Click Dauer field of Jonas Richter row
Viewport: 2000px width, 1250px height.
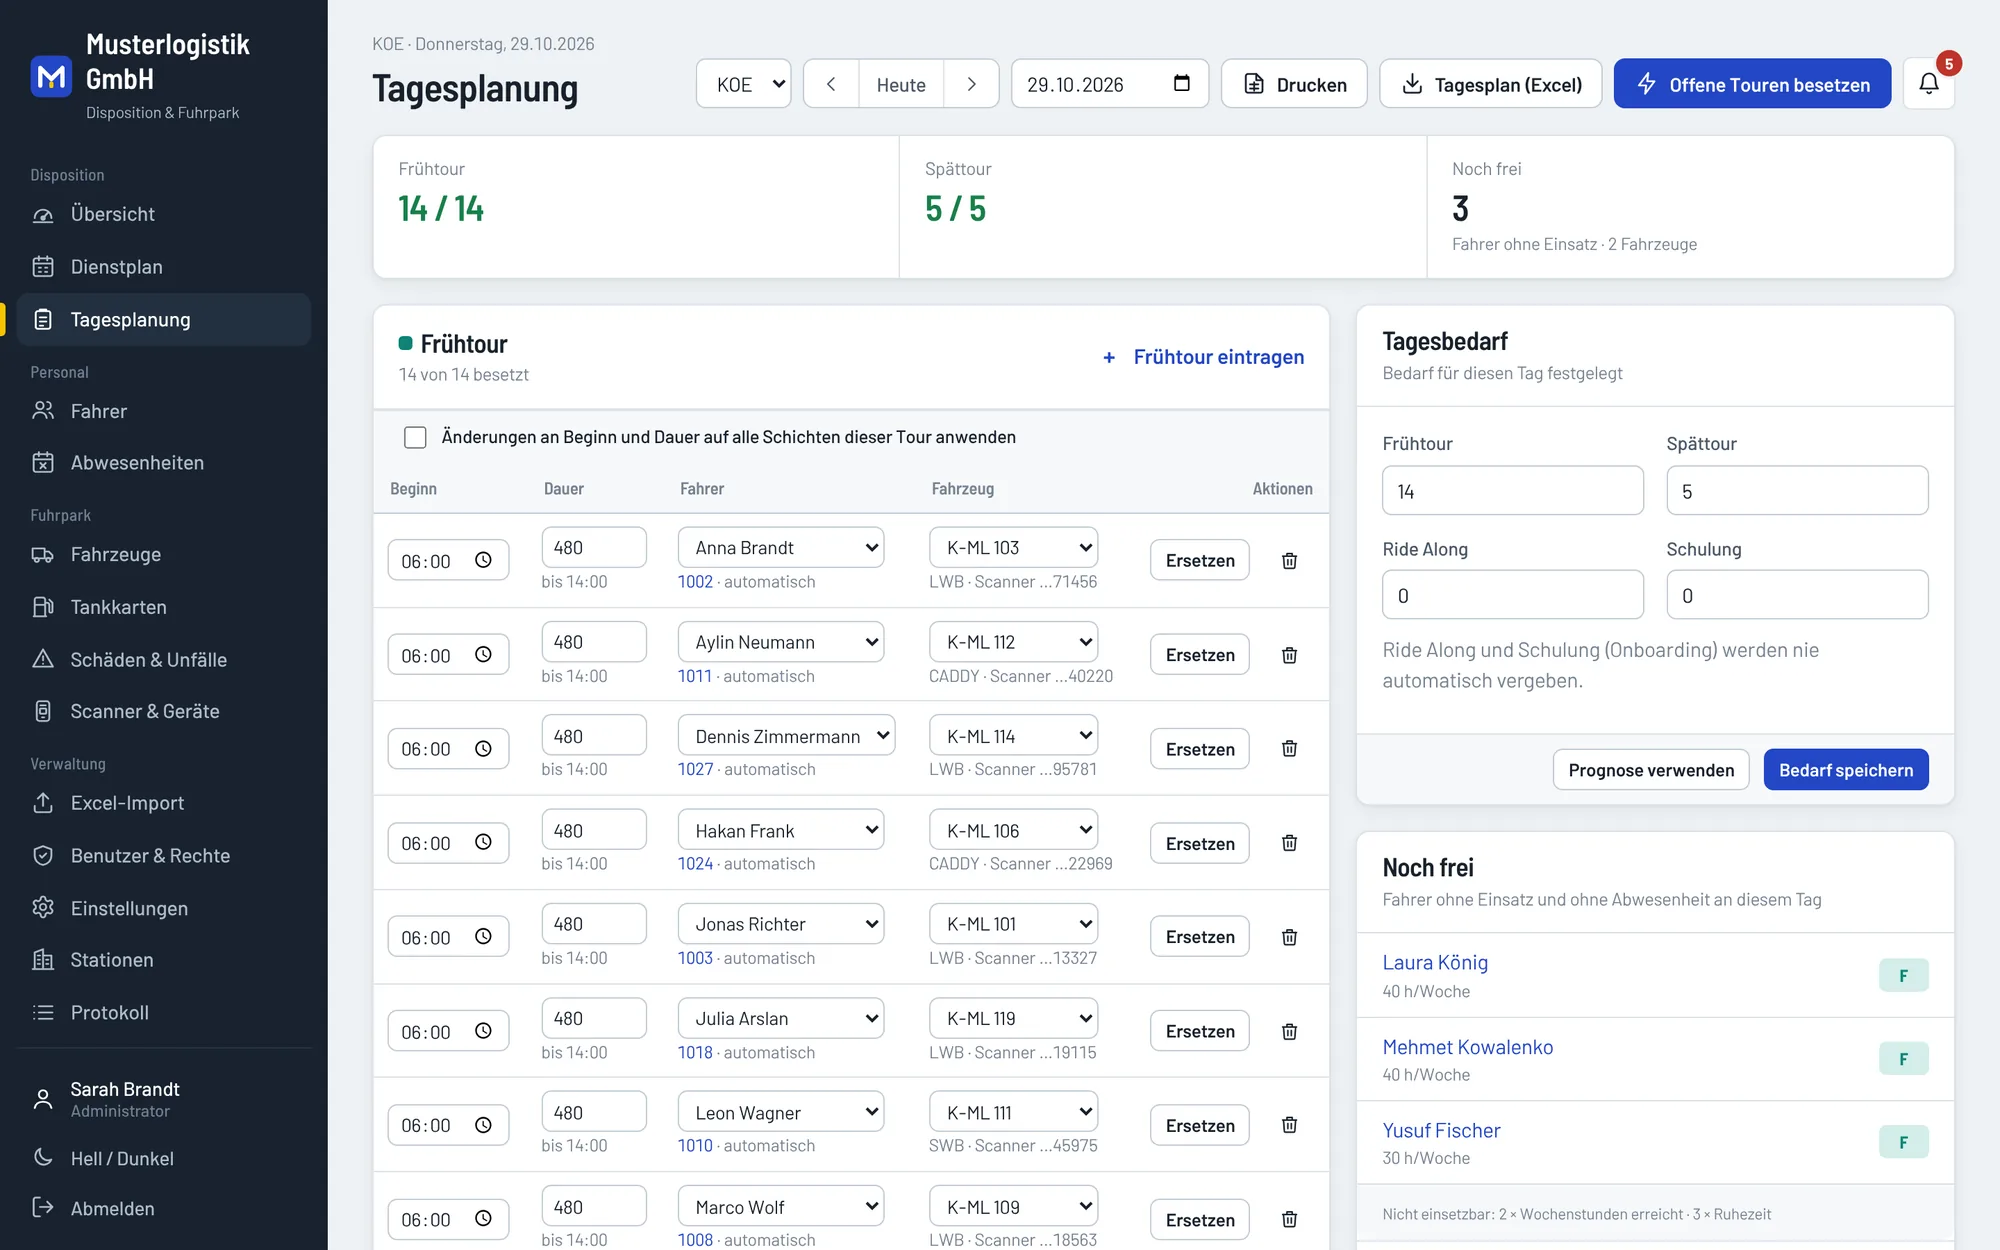(x=594, y=924)
